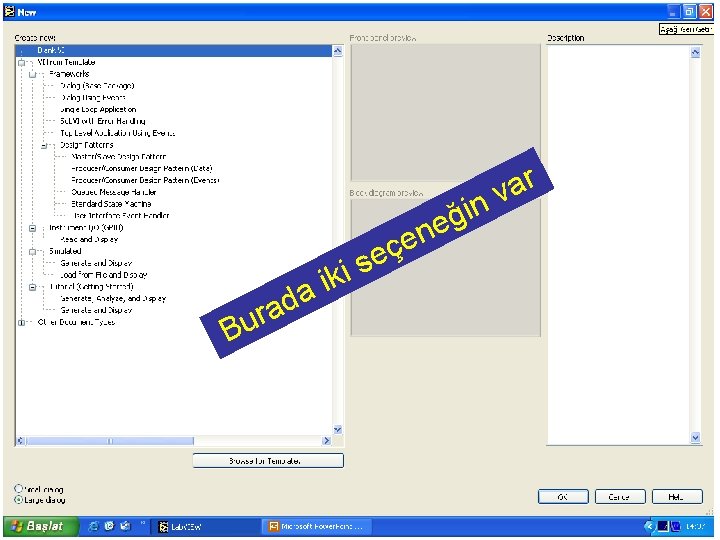Viewport: 720px width, 540px height.
Task: Collapse the Simulated tree node
Action: click(x=32, y=252)
